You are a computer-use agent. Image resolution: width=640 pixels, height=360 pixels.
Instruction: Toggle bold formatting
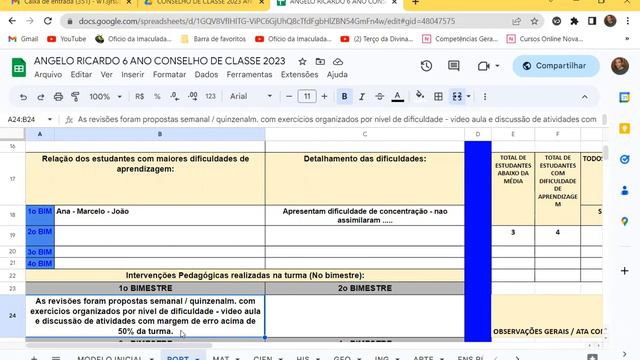coord(344,97)
